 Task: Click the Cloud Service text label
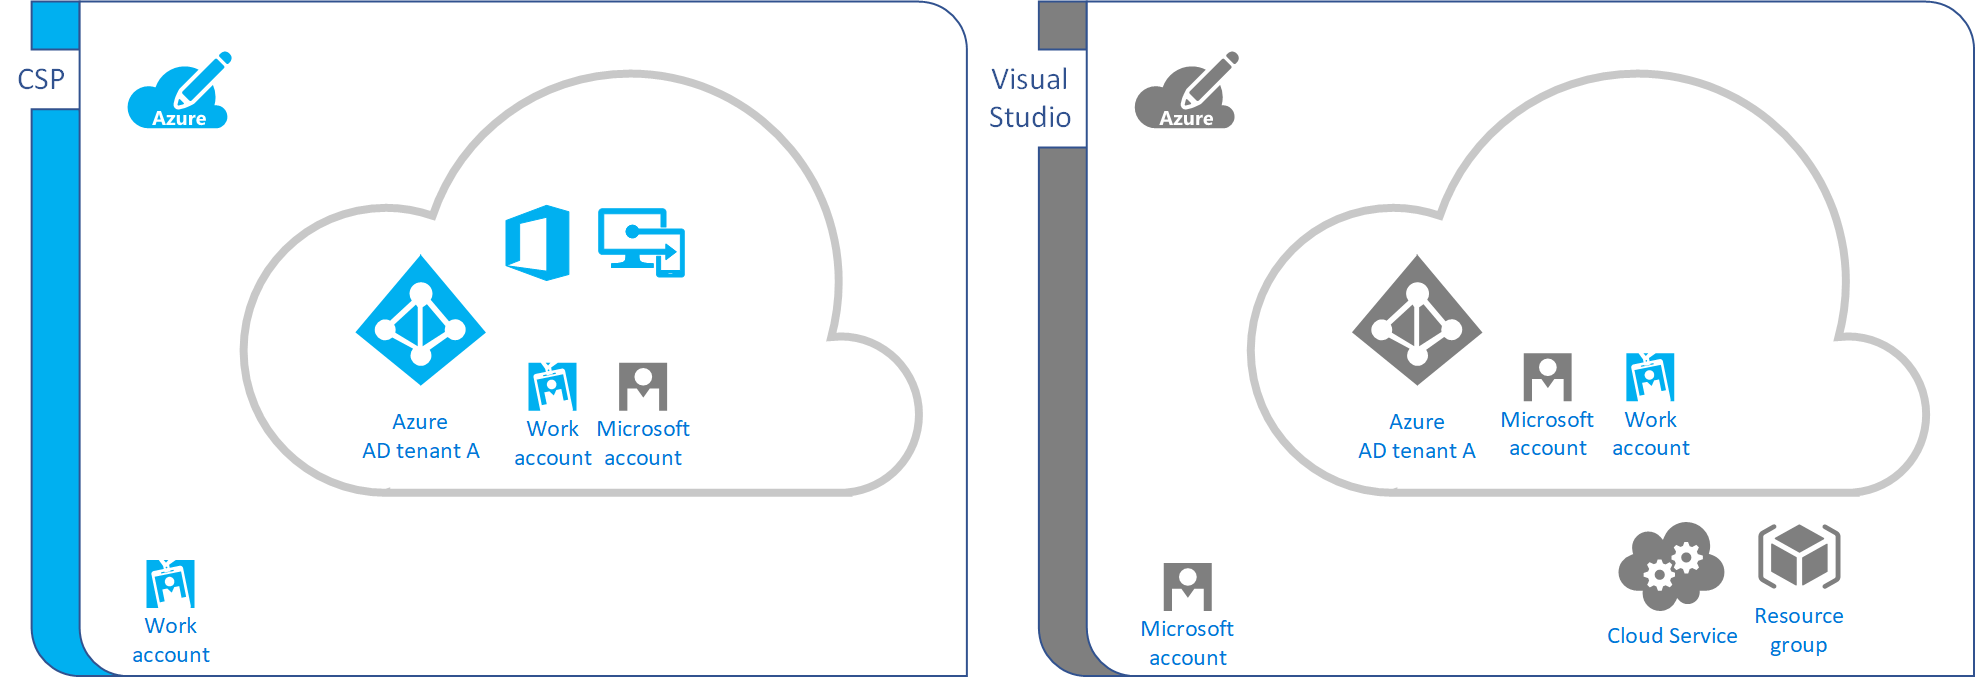click(x=1671, y=636)
